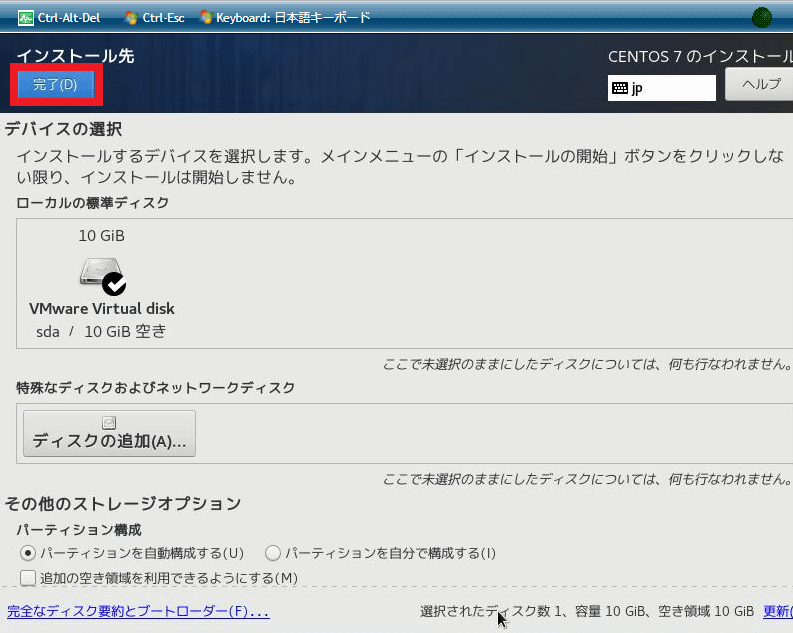Click the ディスクの追加(A)... button

(x=109, y=434)
